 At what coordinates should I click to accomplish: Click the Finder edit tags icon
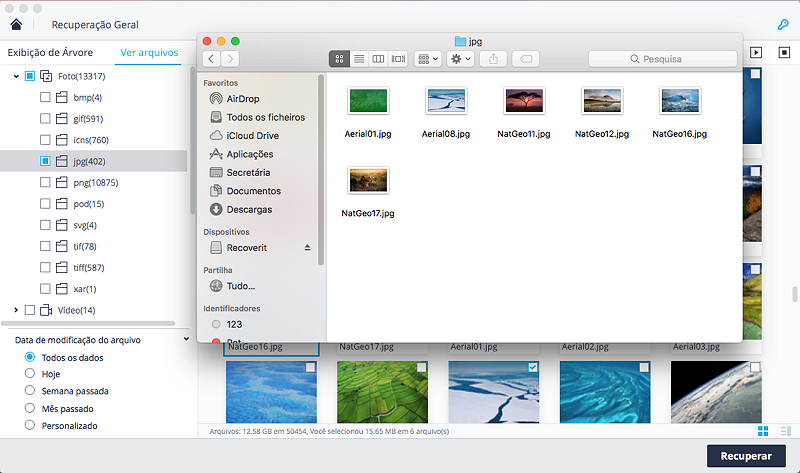pyautogui.click(x=526, y=59)
